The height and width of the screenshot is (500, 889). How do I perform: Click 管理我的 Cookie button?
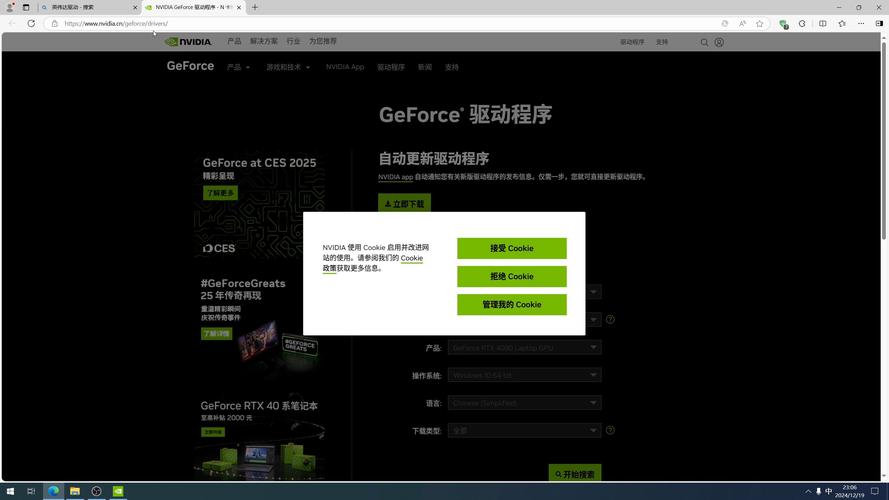[x=511, y=304]
